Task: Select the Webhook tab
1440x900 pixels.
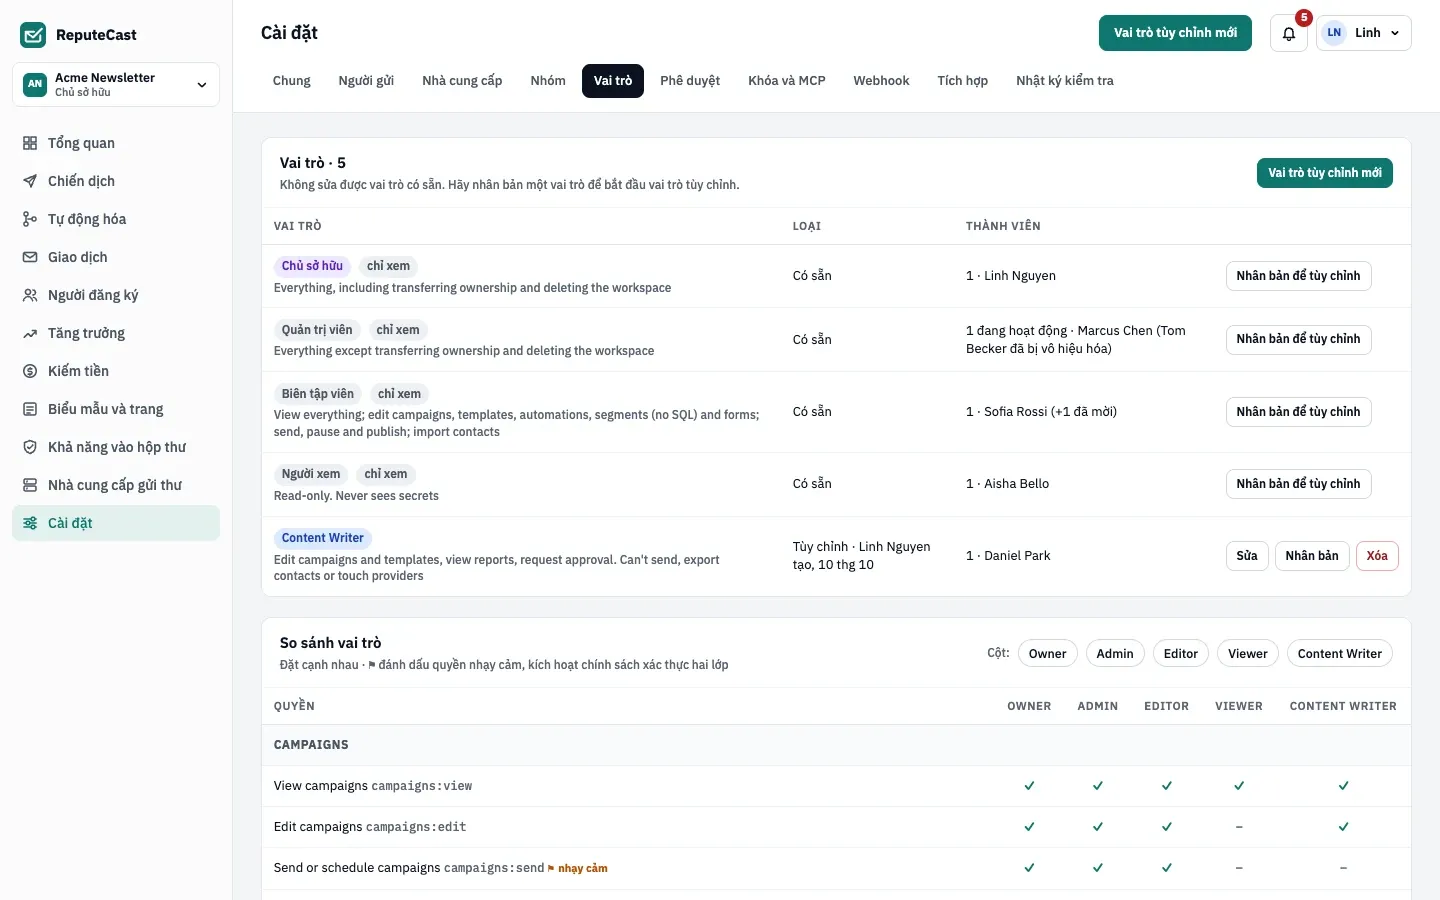Action: click(881, 81)
